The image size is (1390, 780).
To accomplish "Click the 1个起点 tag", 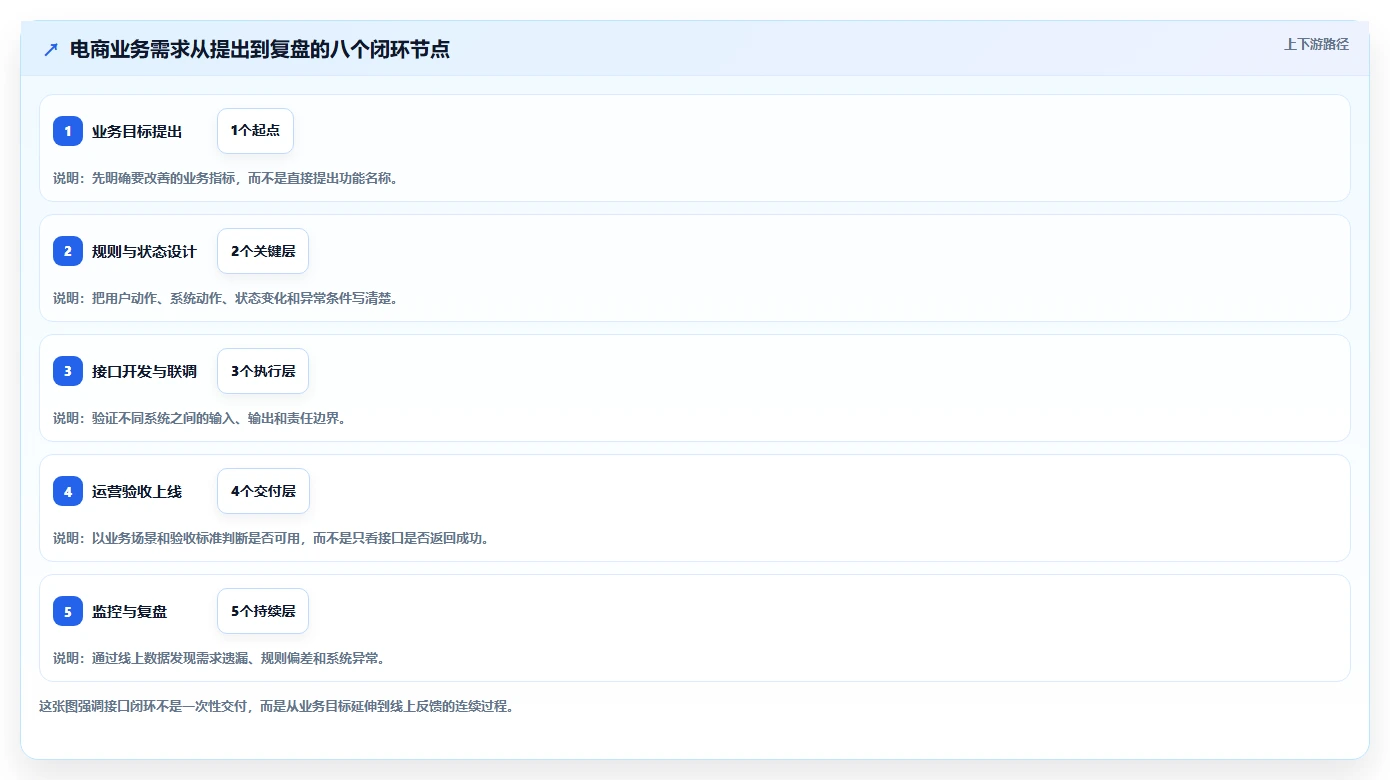I will (x=255, y=131).
